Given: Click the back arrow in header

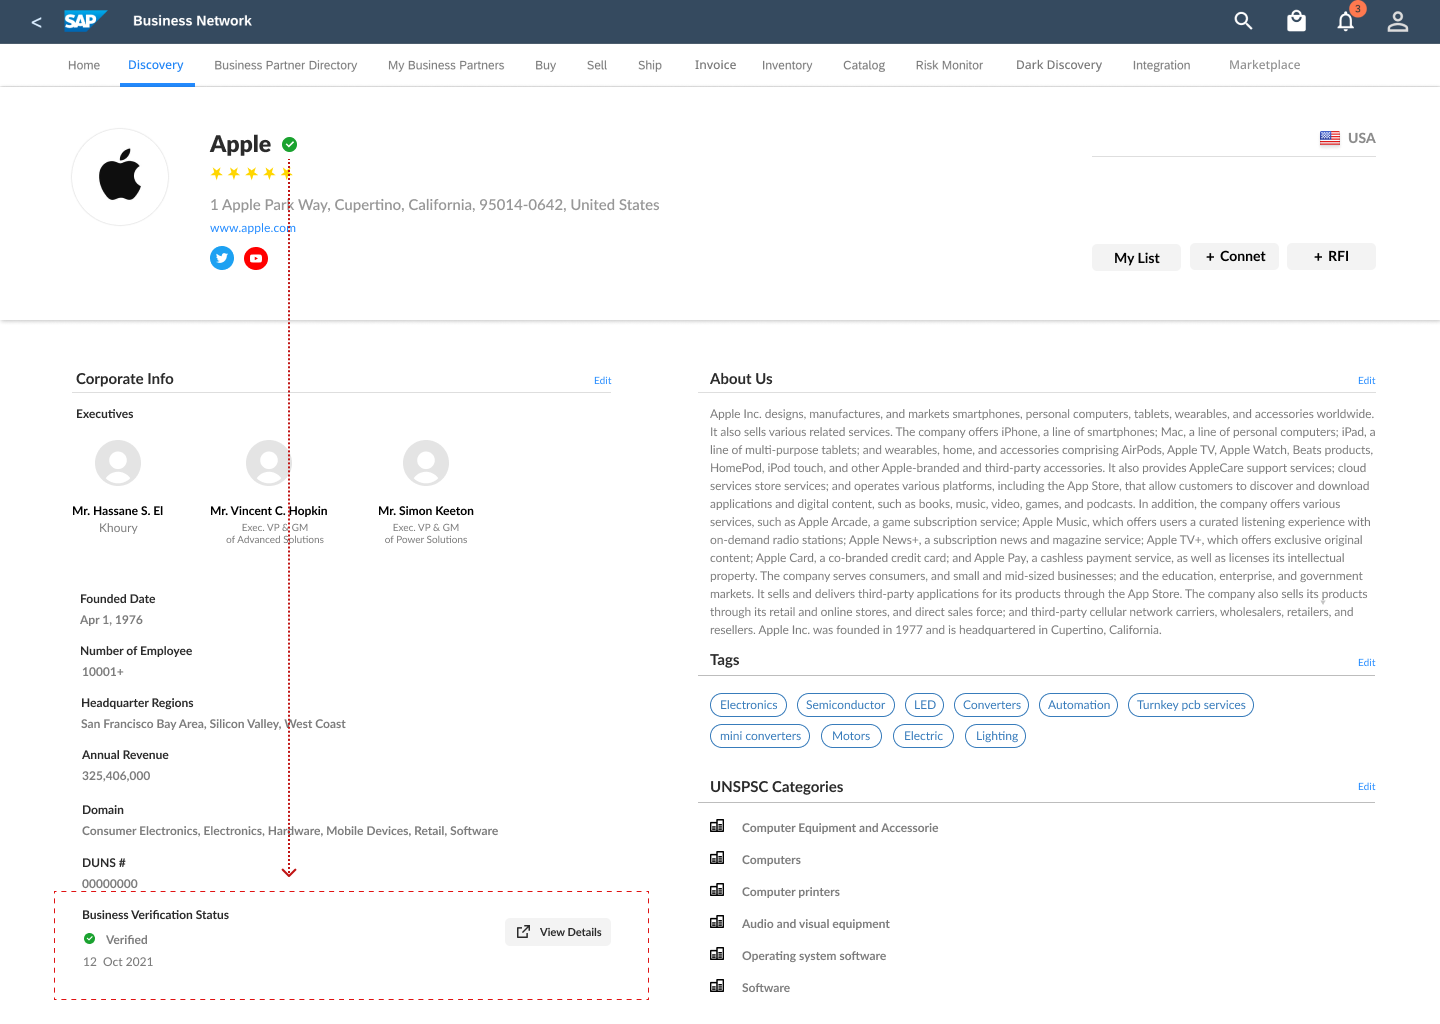Looking at the screenshot, I should 36,22.
